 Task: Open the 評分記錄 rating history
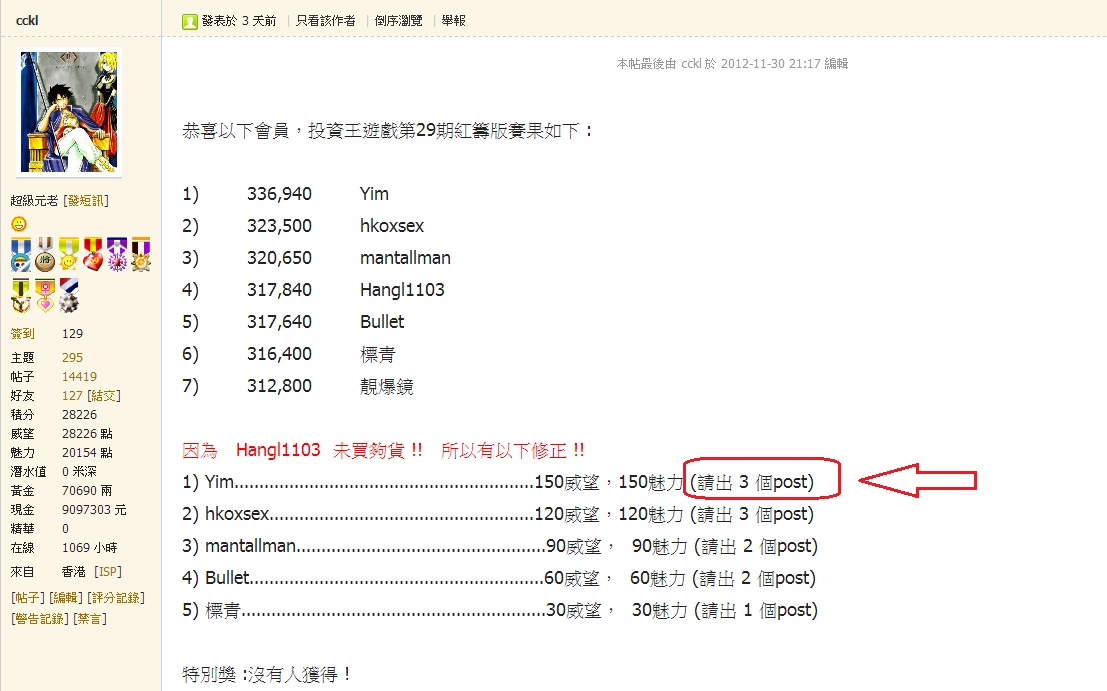[x=115, y=598]
